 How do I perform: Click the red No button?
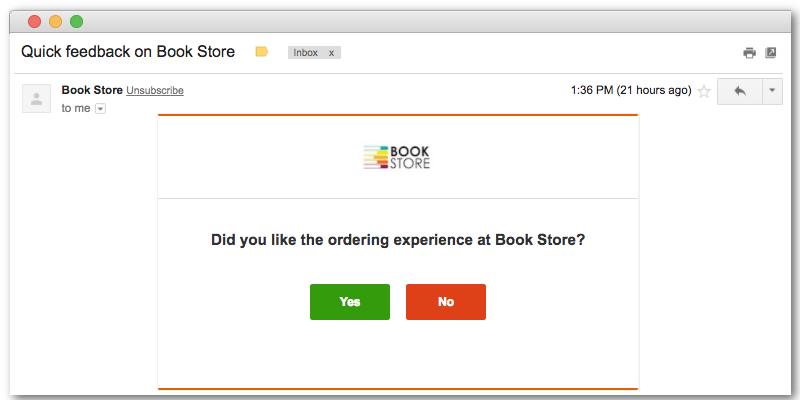[446, 302]
